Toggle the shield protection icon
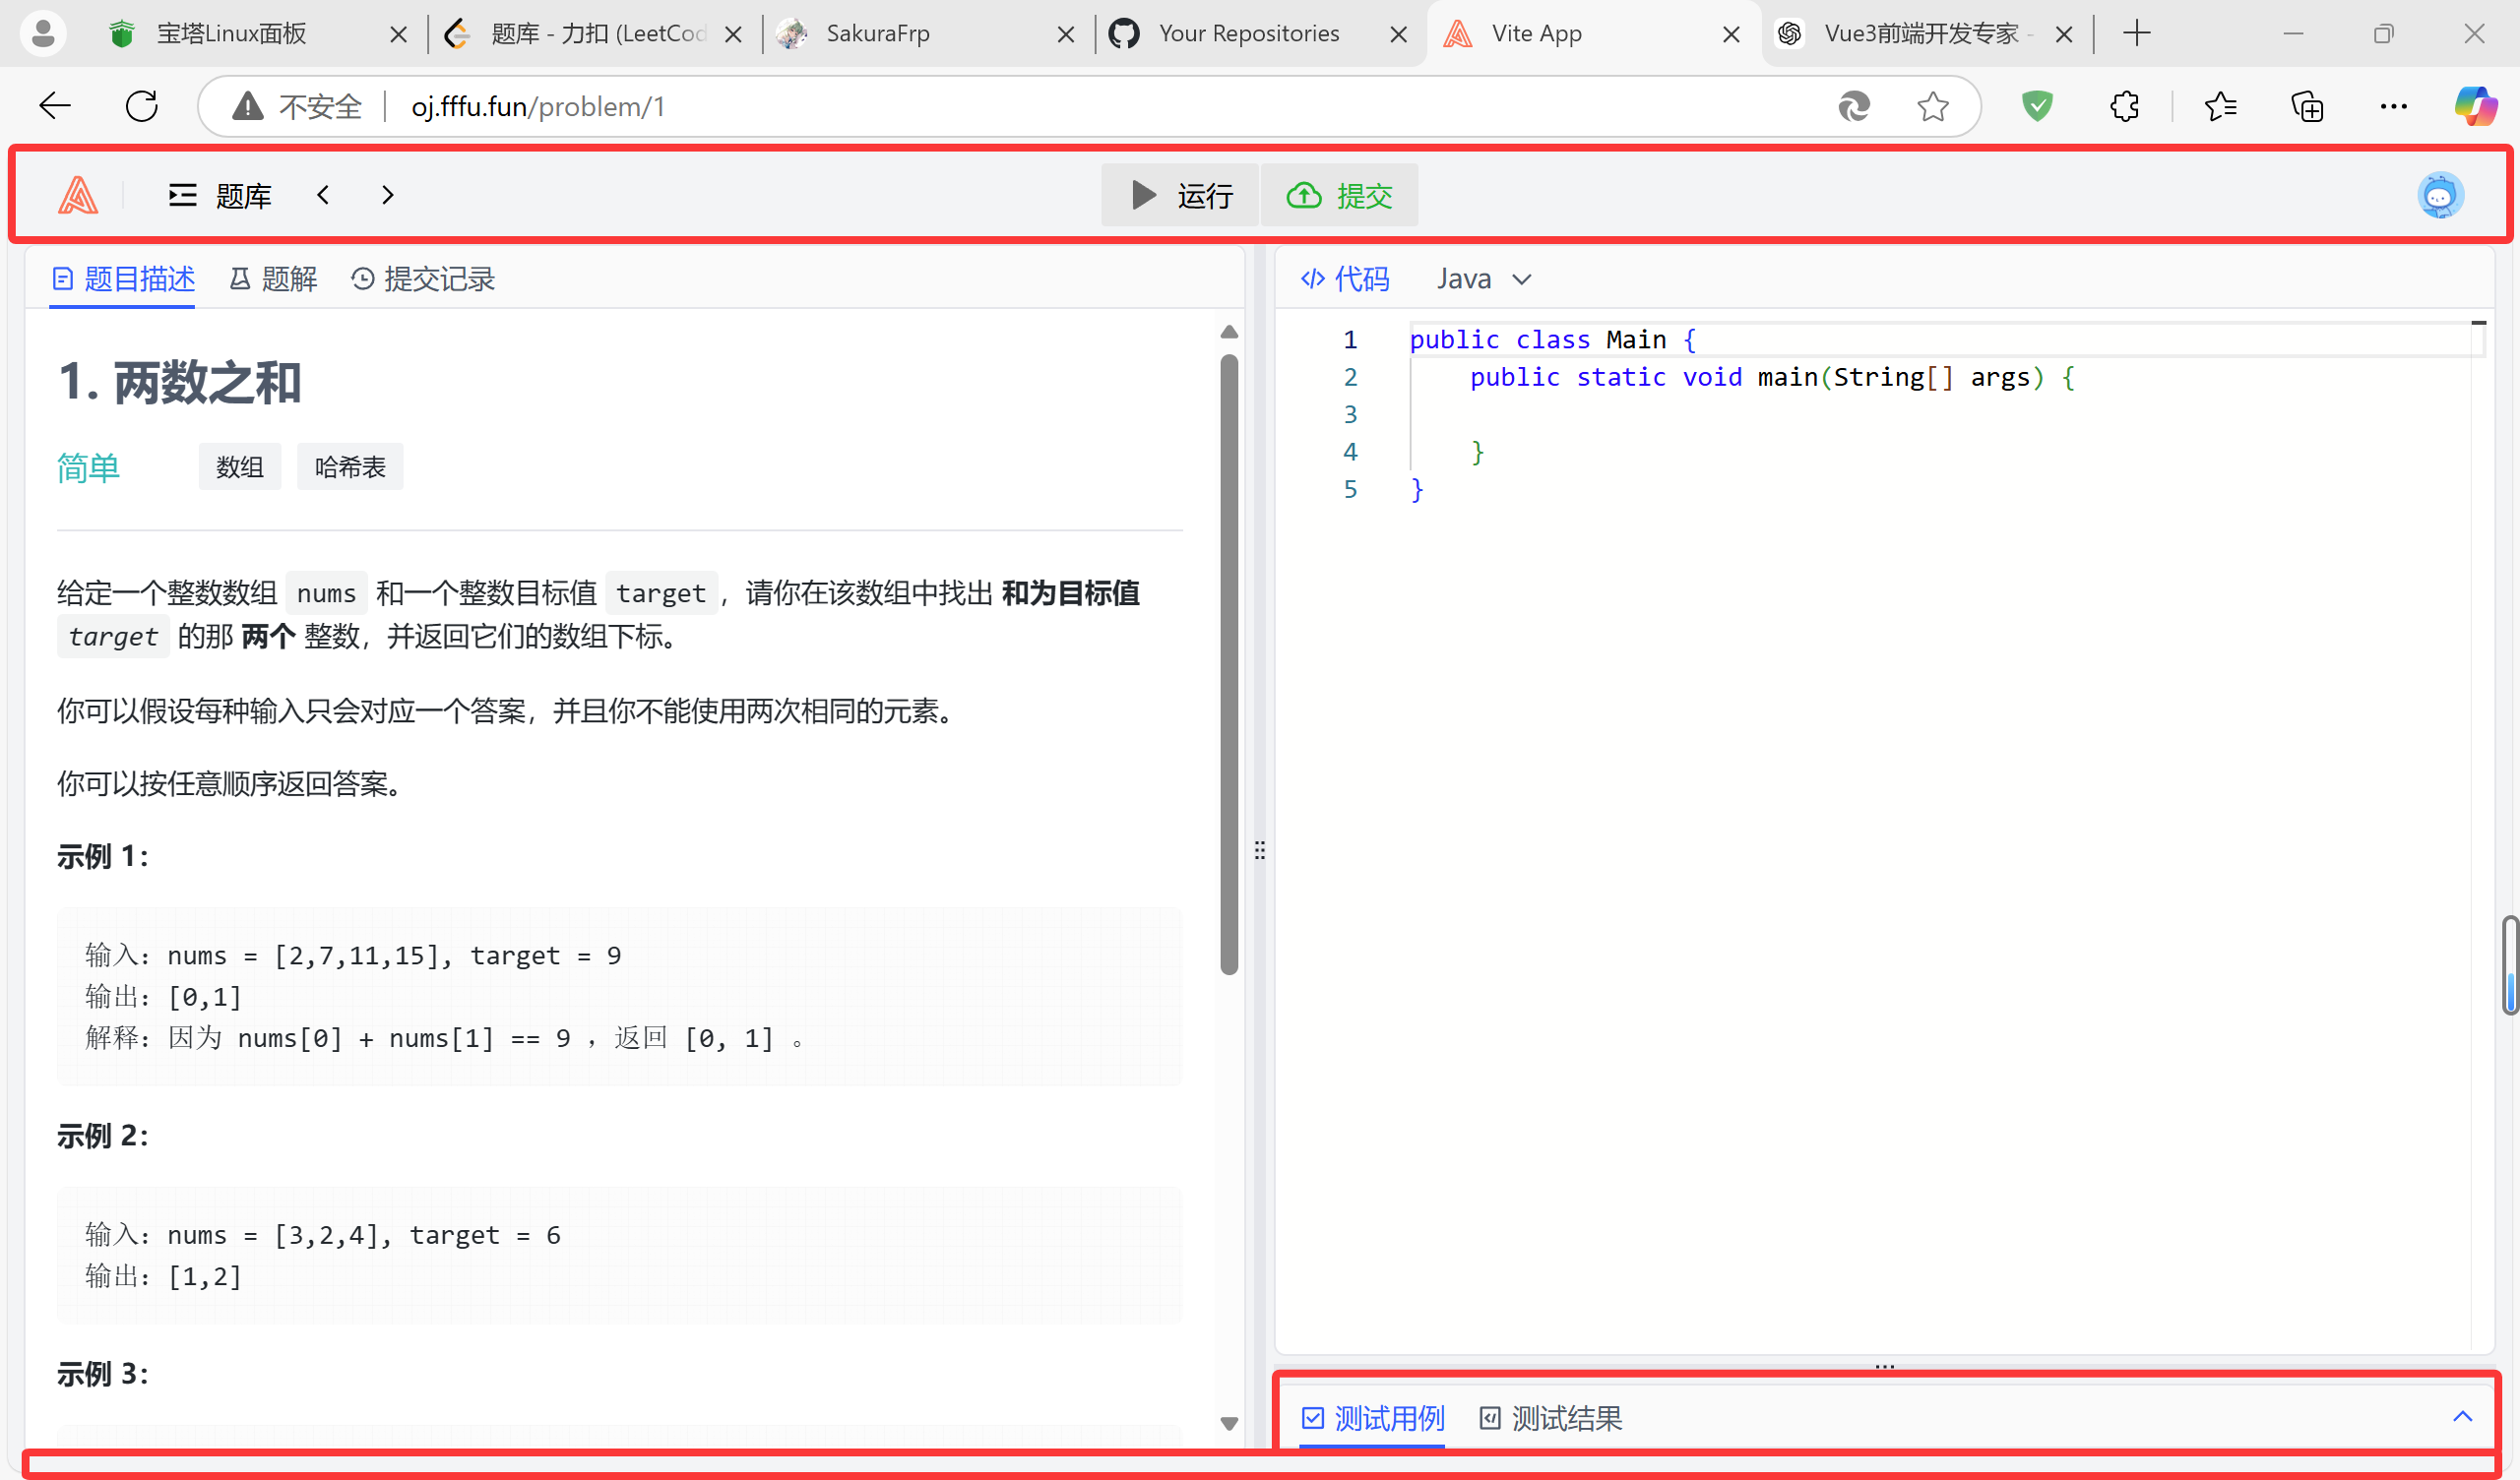This screenshot has width=2520, height=1480. click(x=2037, y=105)
